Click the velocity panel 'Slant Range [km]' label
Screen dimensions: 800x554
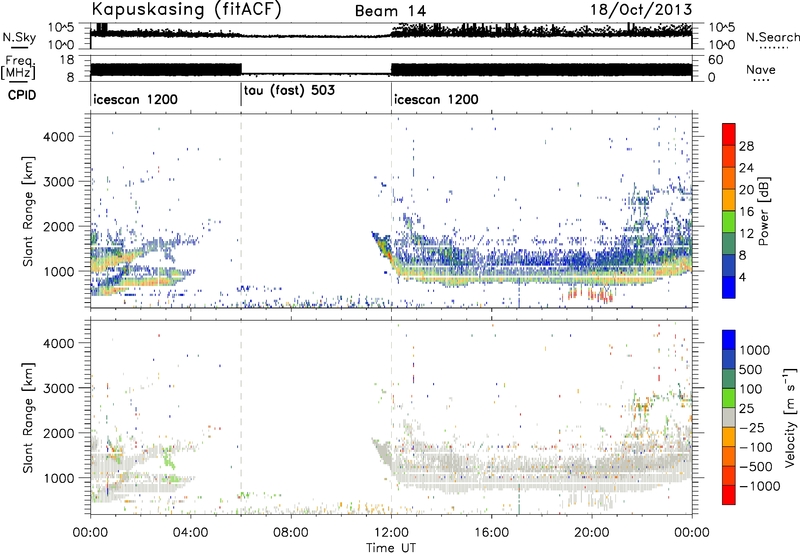pyautogui.click(x=28, y=417)
